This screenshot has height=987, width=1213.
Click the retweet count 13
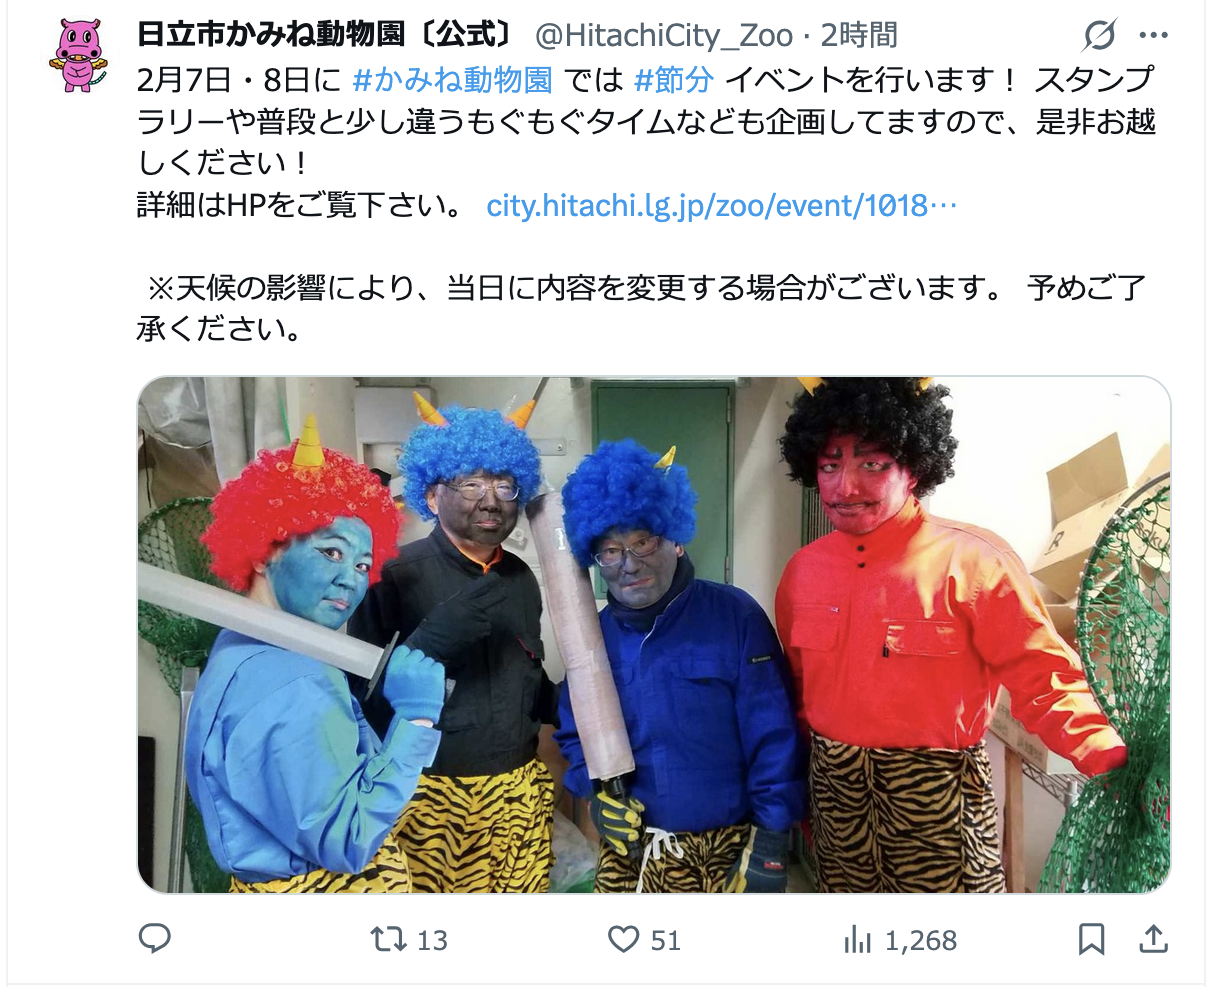432,940
